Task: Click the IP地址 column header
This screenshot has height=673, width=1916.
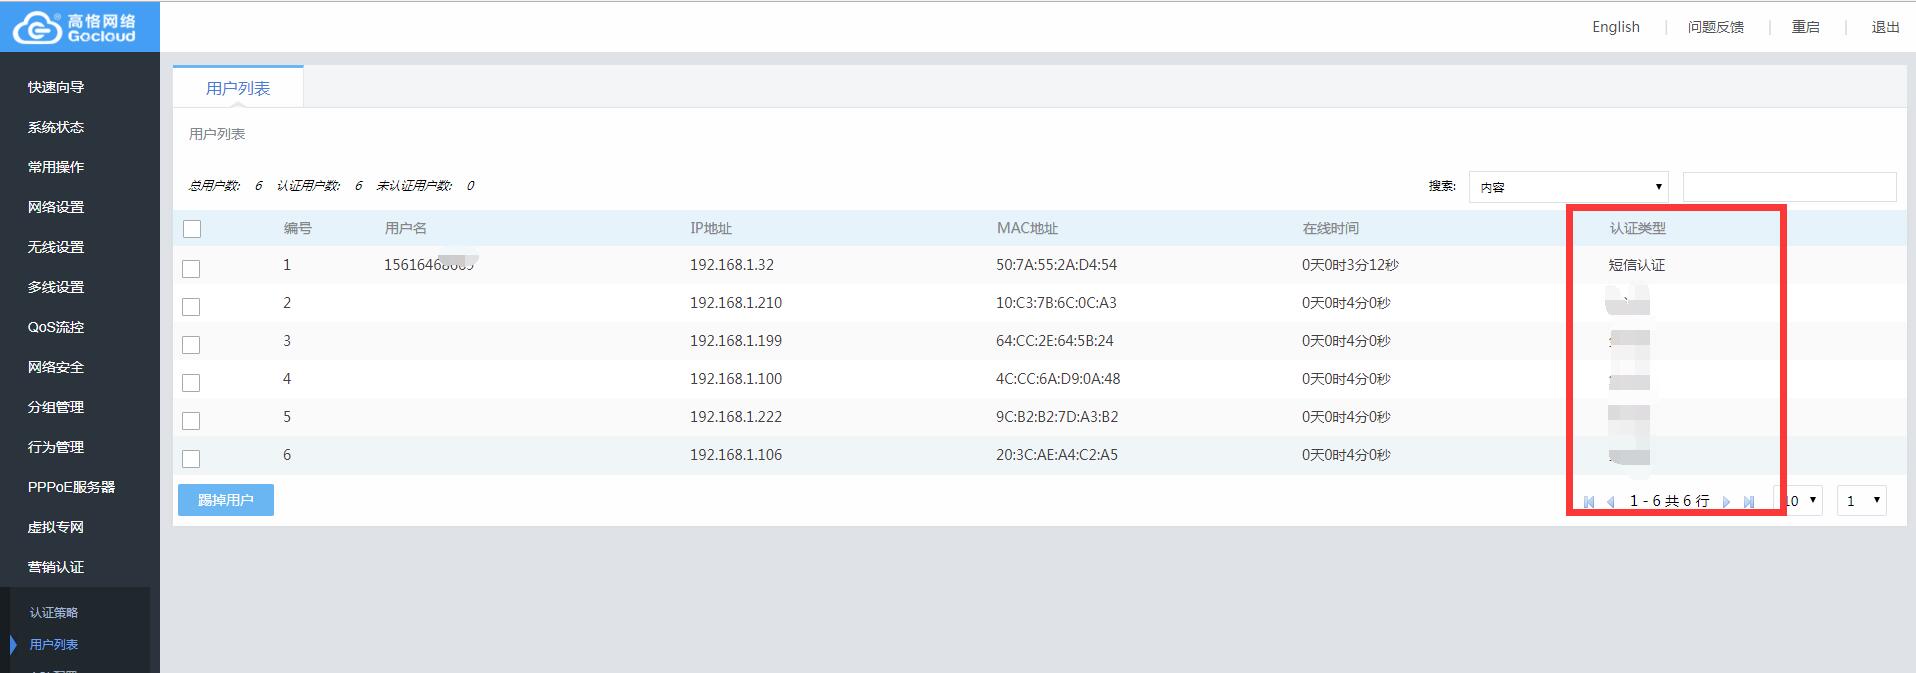Action: click(x=711, y=228)
